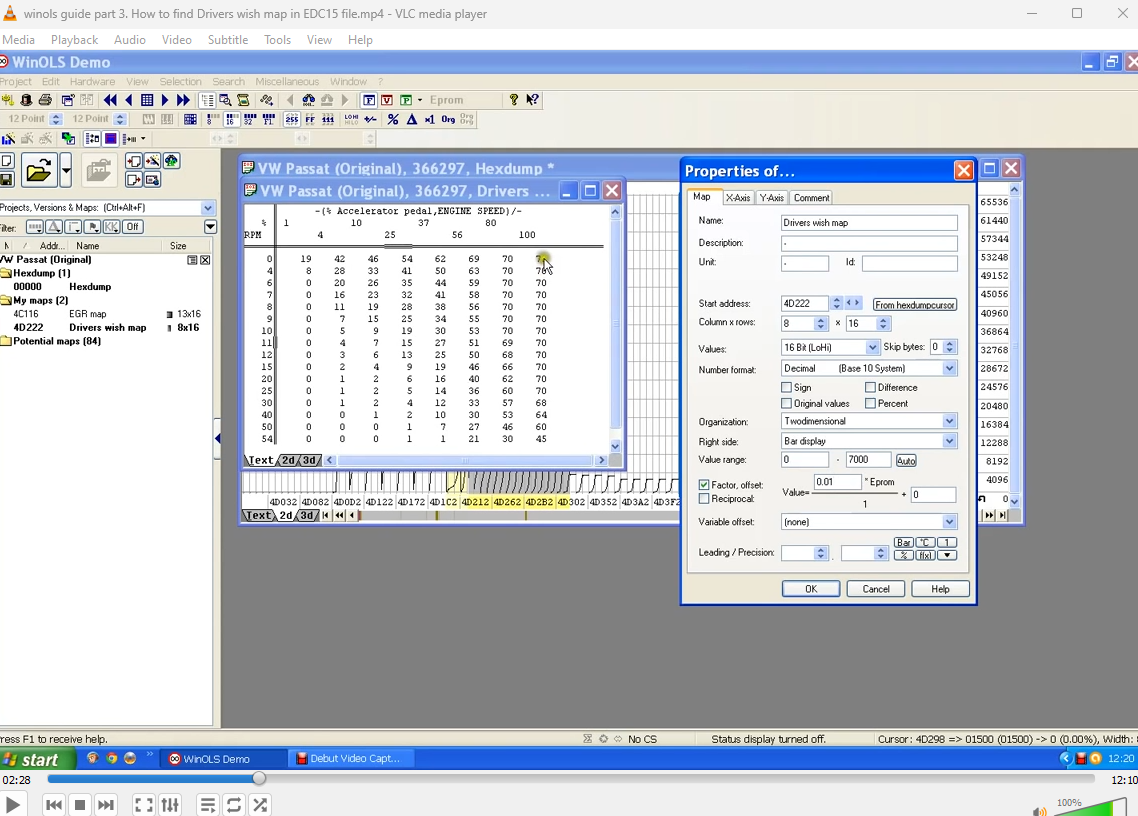
Task: Open VLC extended settings equalizer icon
Action: coord(170,804)
